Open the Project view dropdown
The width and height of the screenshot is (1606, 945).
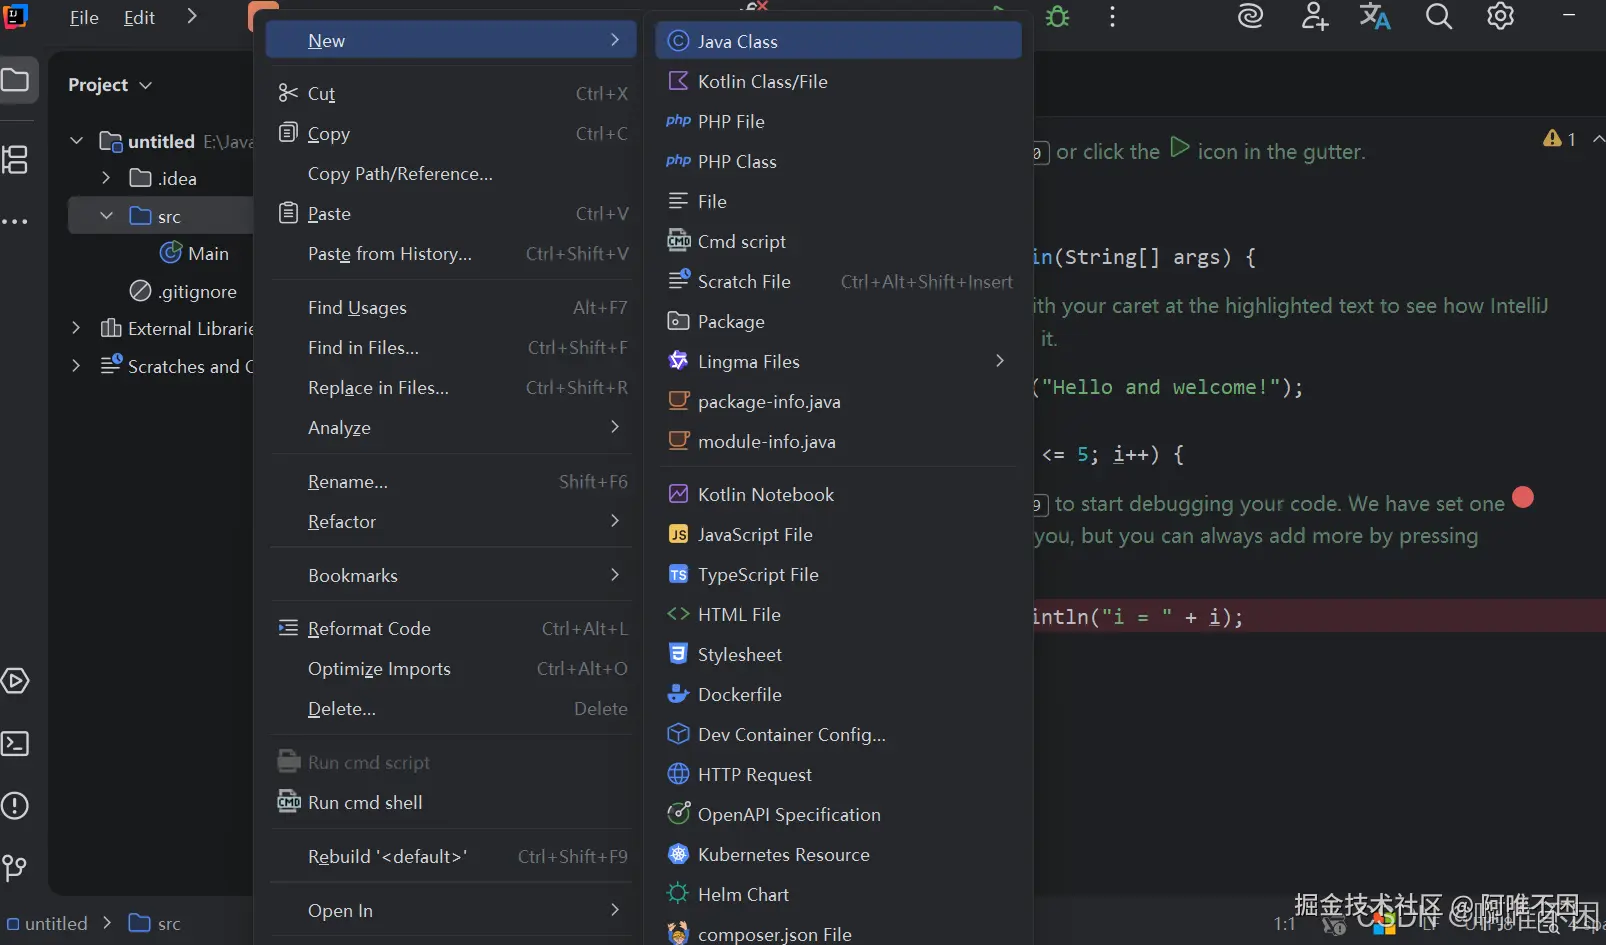[x=110, y=85]
